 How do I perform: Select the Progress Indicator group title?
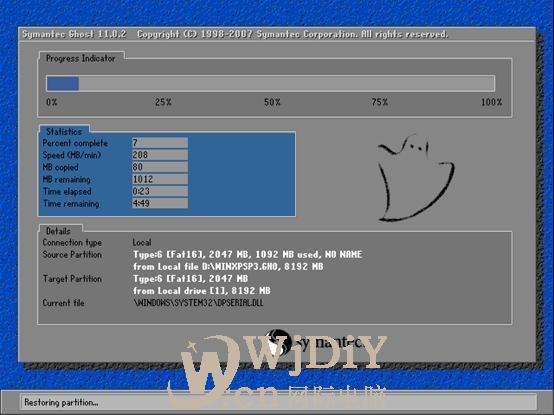click(81, 58)
